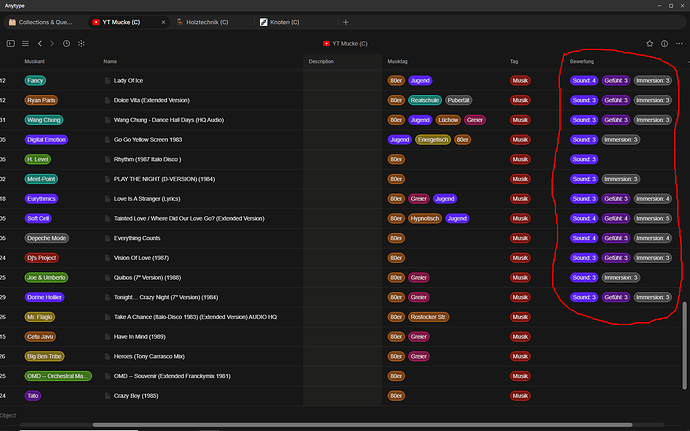Go back with the left arrow
This screenshot has height=431, width=690.
tap(40, 44)
